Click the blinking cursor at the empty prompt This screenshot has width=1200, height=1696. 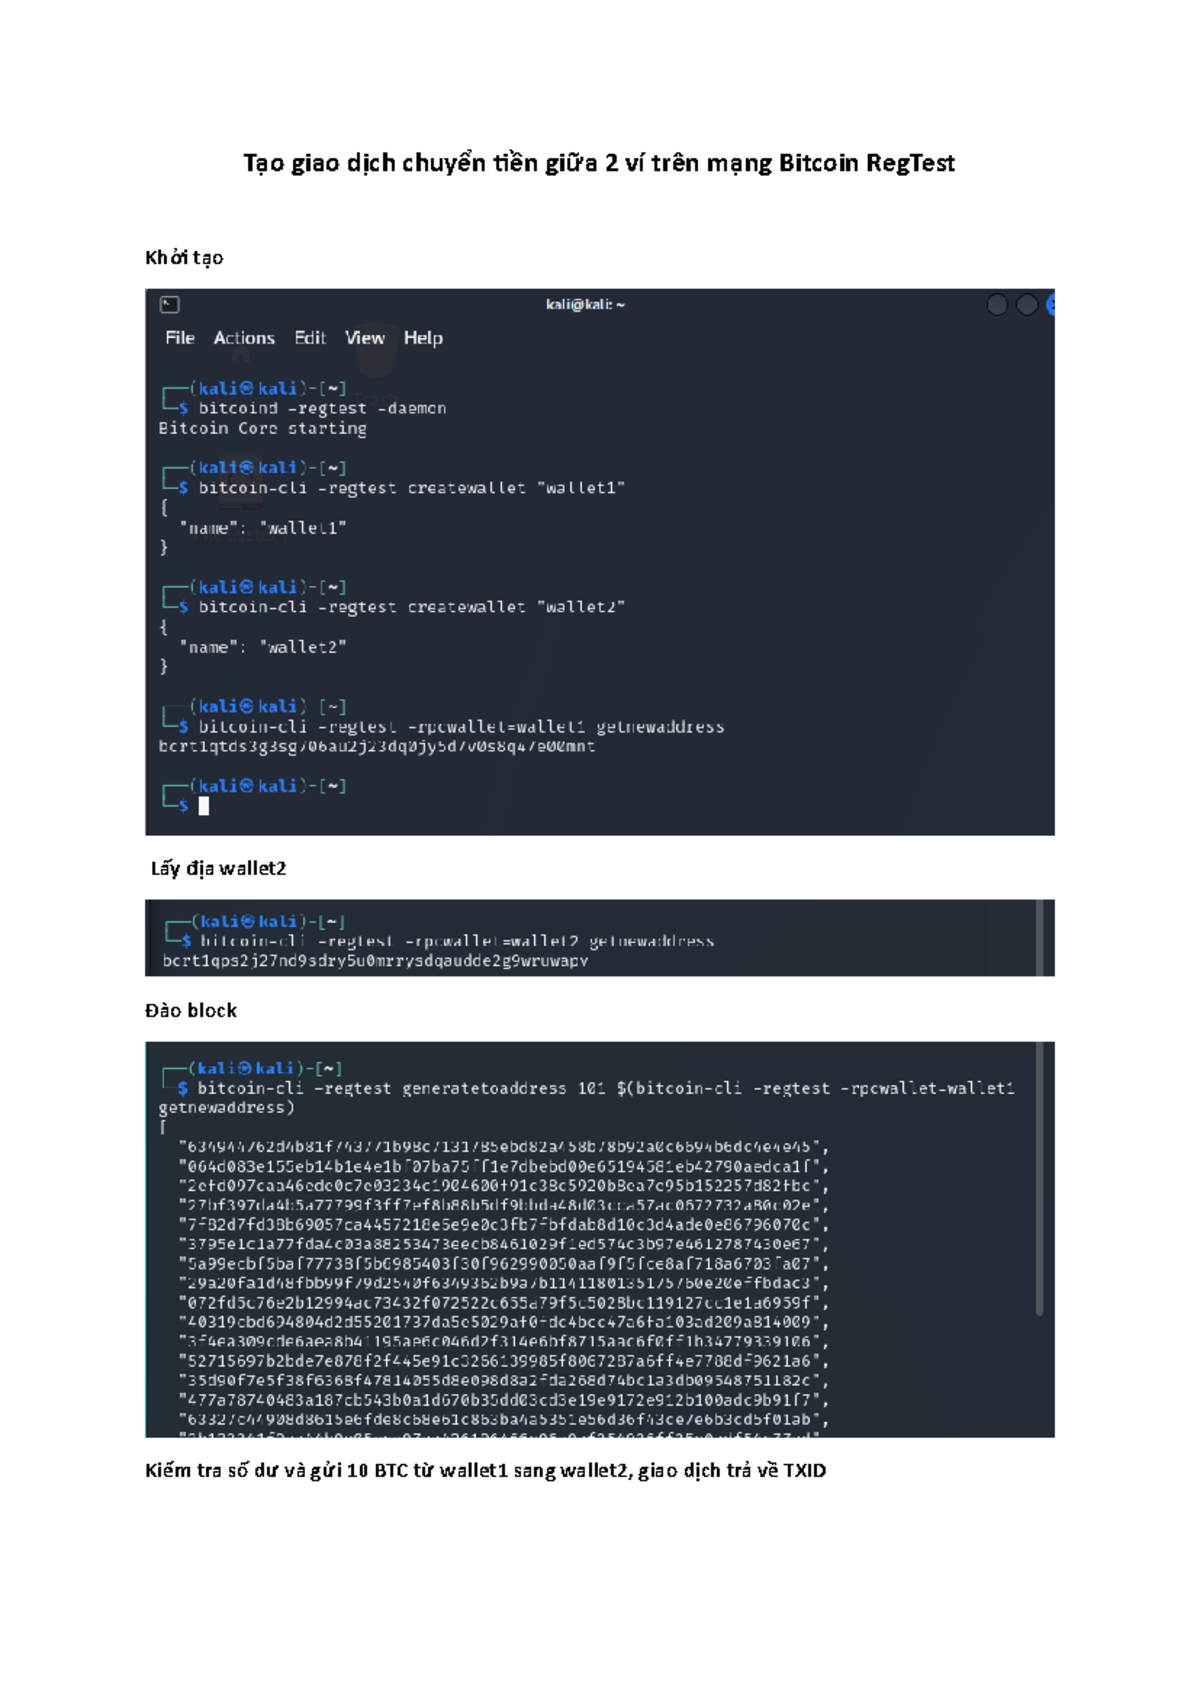click(x=204, y=806)
